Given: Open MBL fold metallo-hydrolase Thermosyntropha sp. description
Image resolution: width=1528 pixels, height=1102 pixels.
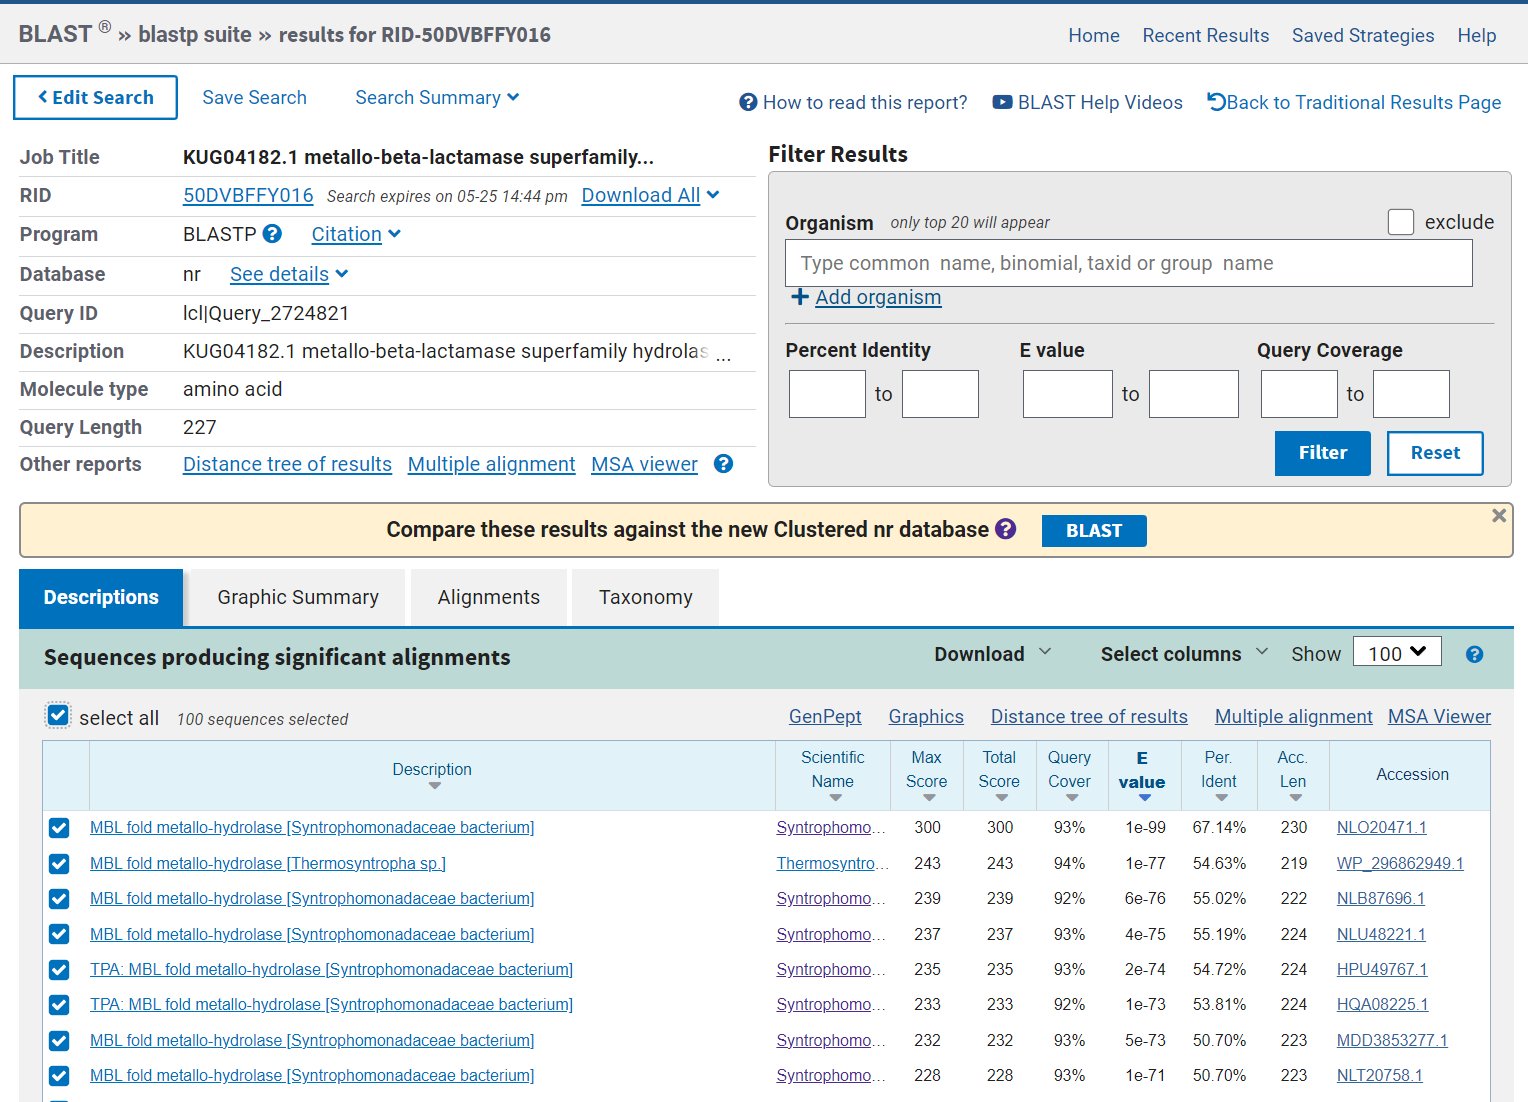Looking at the screenshot, I should click(268, 863).
